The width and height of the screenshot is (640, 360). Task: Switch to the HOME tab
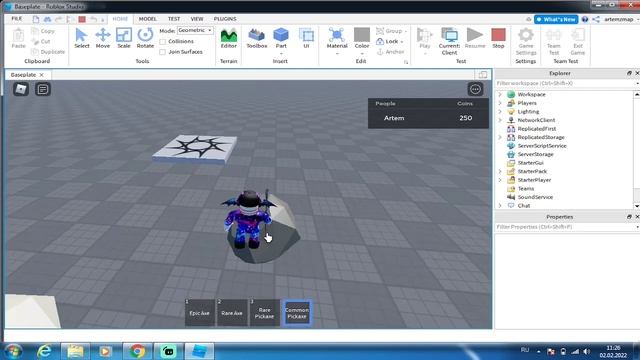pyautogui.click(x=120, y=19)
